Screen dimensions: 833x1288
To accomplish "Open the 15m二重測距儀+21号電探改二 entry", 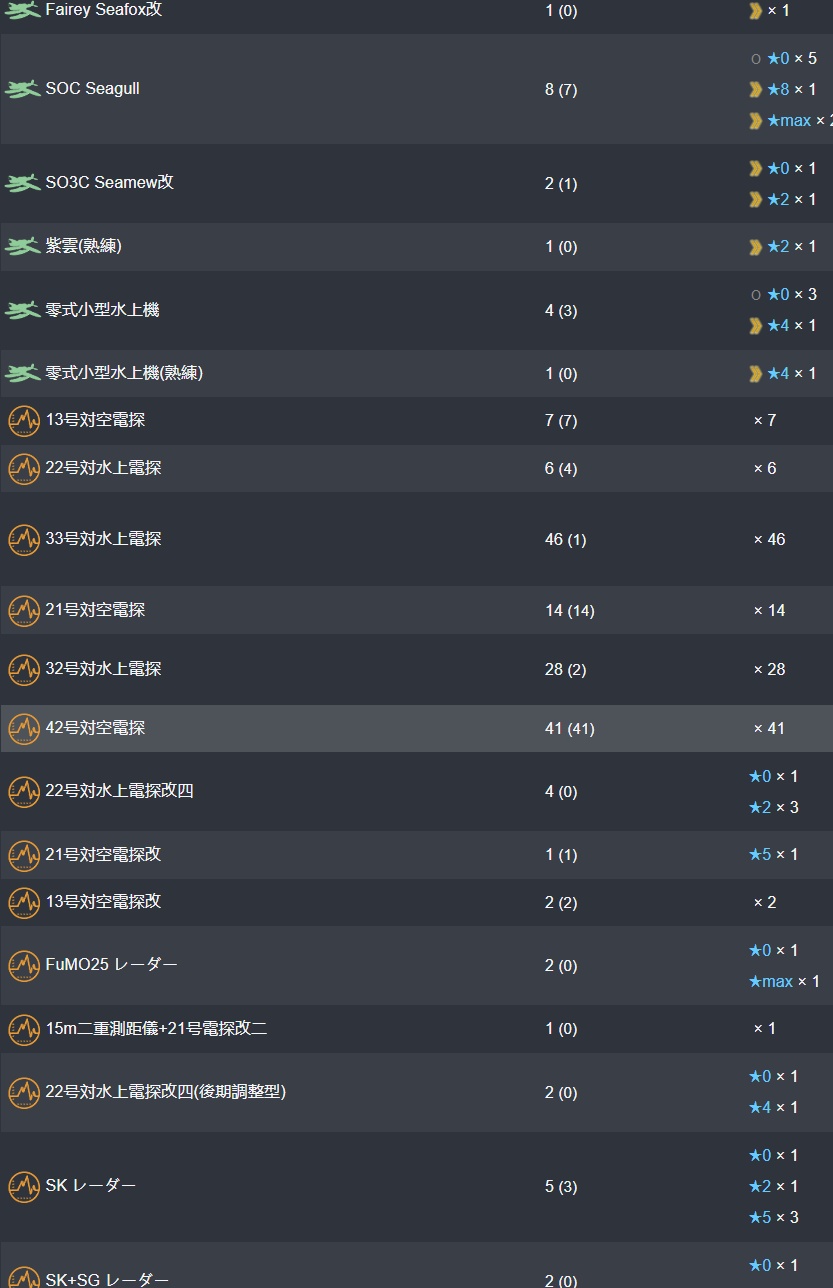I will click(x=156, y=1028).
